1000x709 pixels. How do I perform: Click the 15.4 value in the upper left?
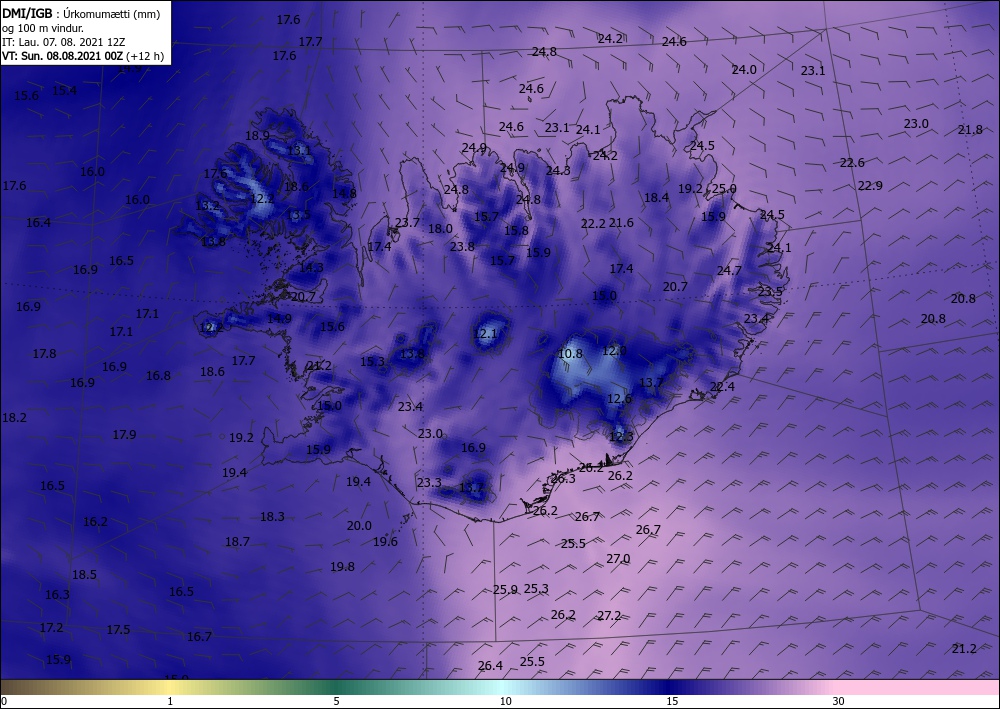point(64,91)
